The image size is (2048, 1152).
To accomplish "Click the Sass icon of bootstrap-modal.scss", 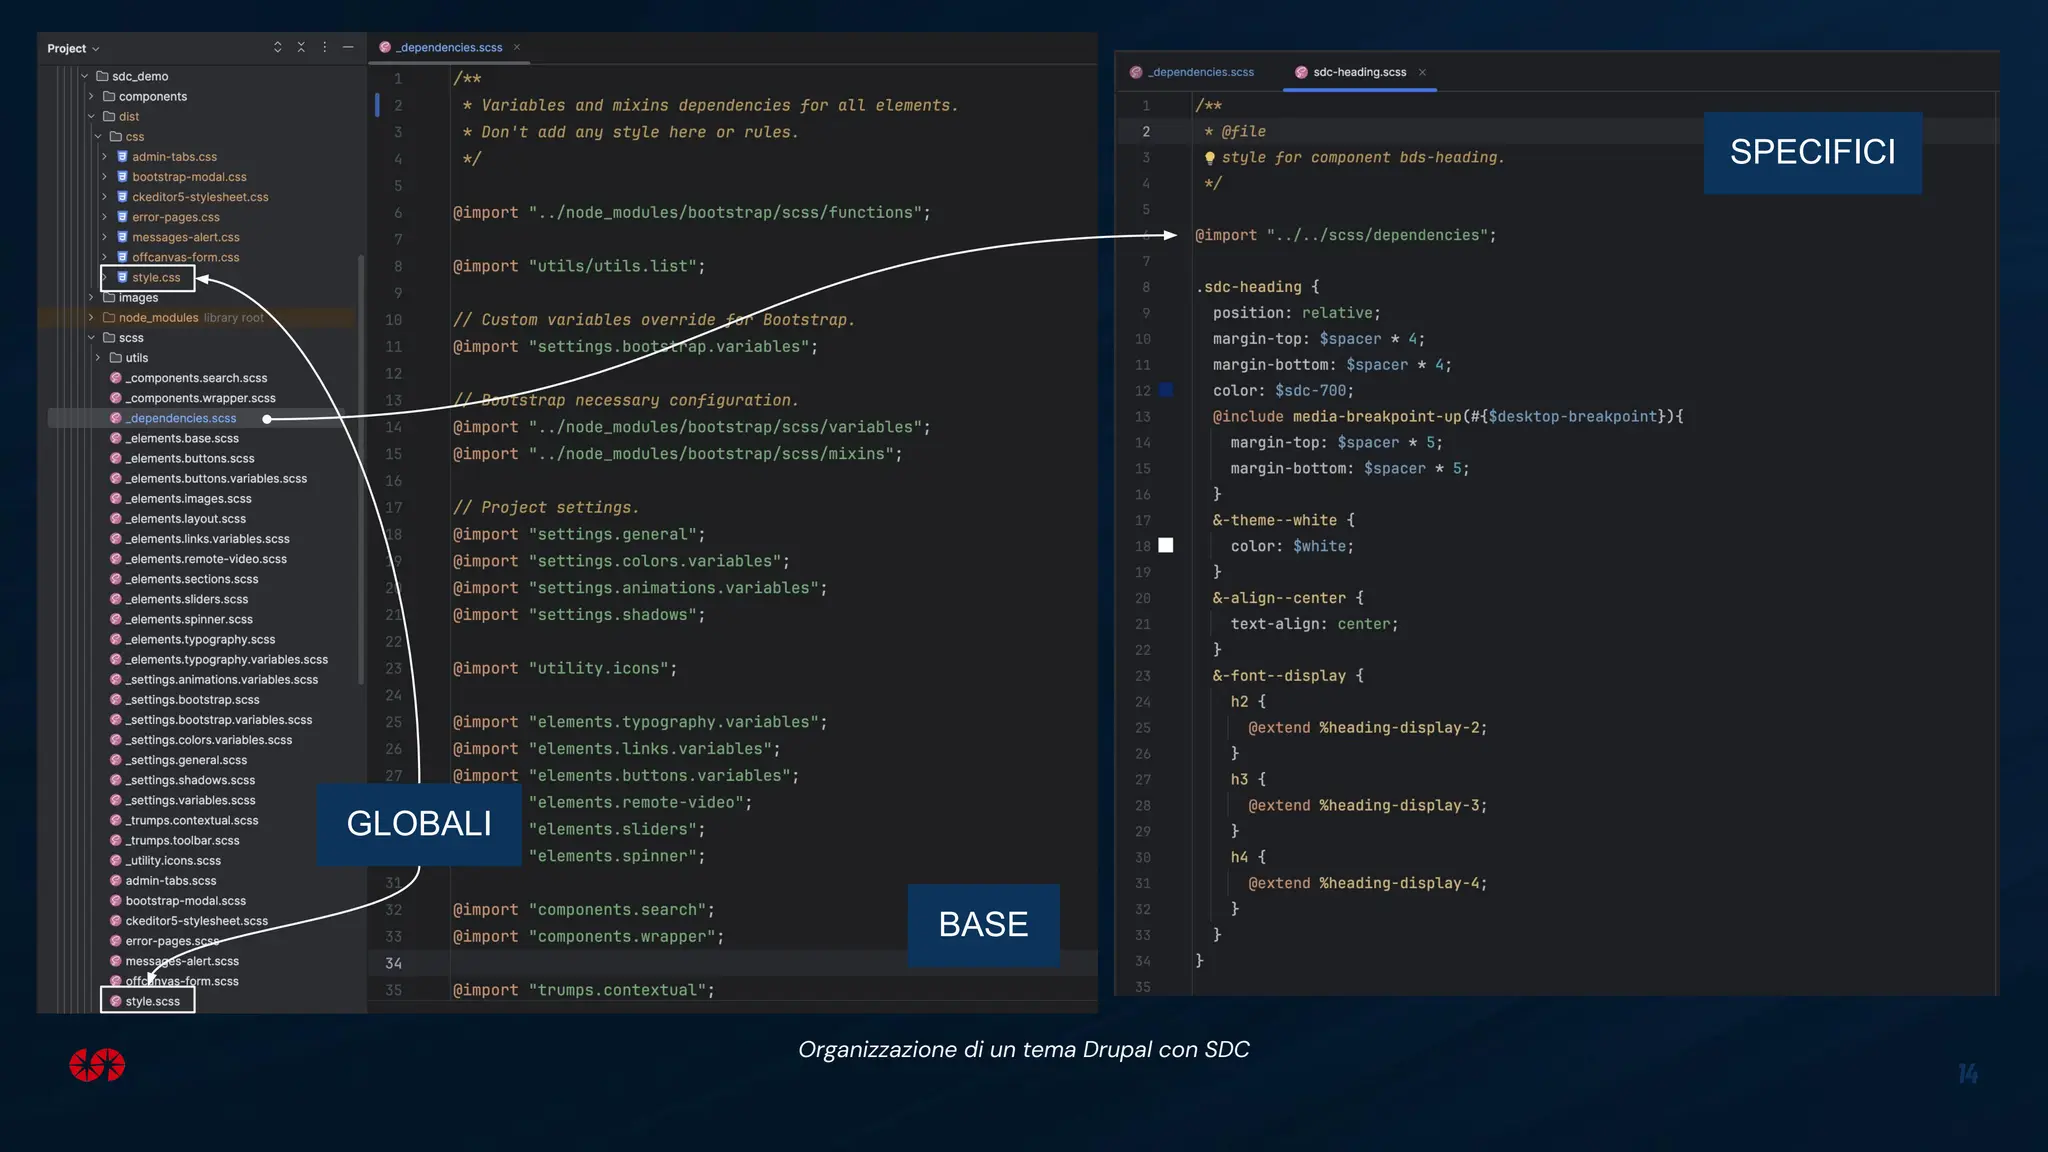I will pos(116,900).
